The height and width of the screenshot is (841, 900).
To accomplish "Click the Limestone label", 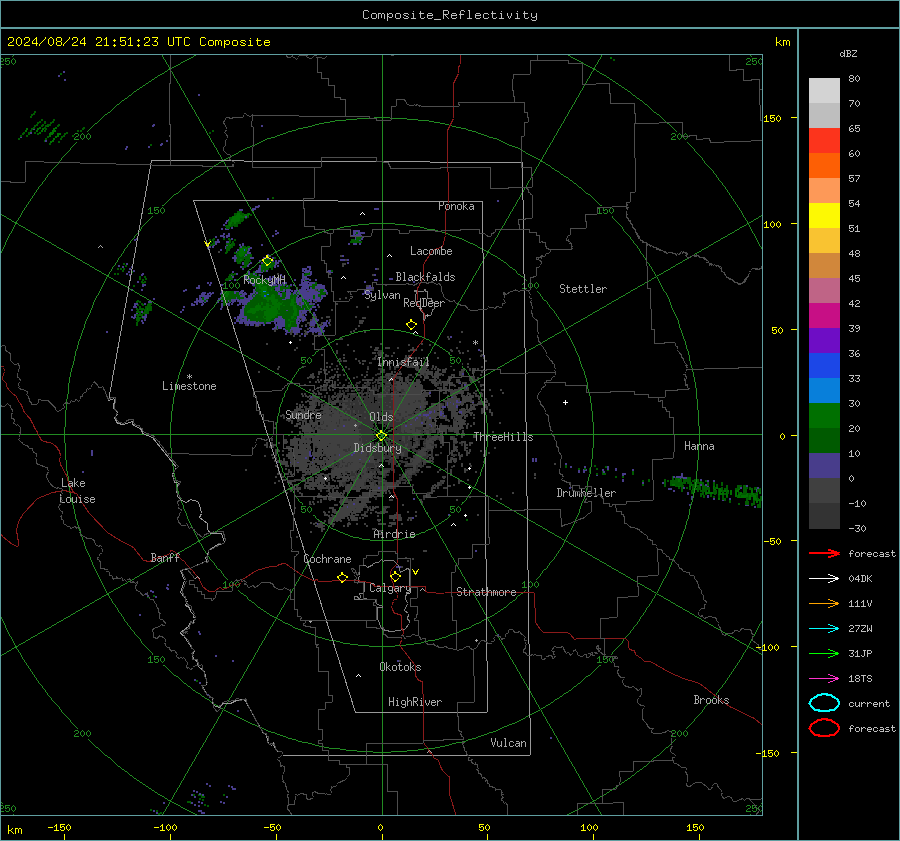I will click(189, 386).
